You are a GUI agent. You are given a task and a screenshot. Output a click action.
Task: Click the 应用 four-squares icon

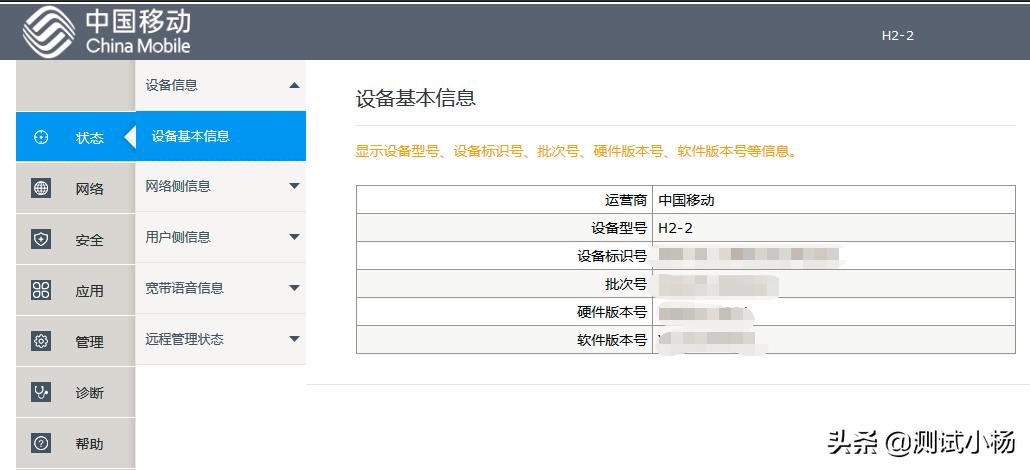(x=41, y=290)
